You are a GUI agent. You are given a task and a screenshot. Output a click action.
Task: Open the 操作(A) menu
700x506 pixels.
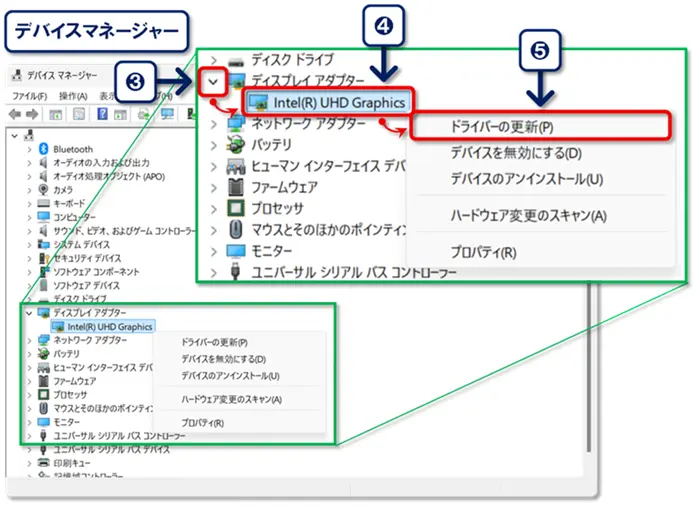pos(73,96)
